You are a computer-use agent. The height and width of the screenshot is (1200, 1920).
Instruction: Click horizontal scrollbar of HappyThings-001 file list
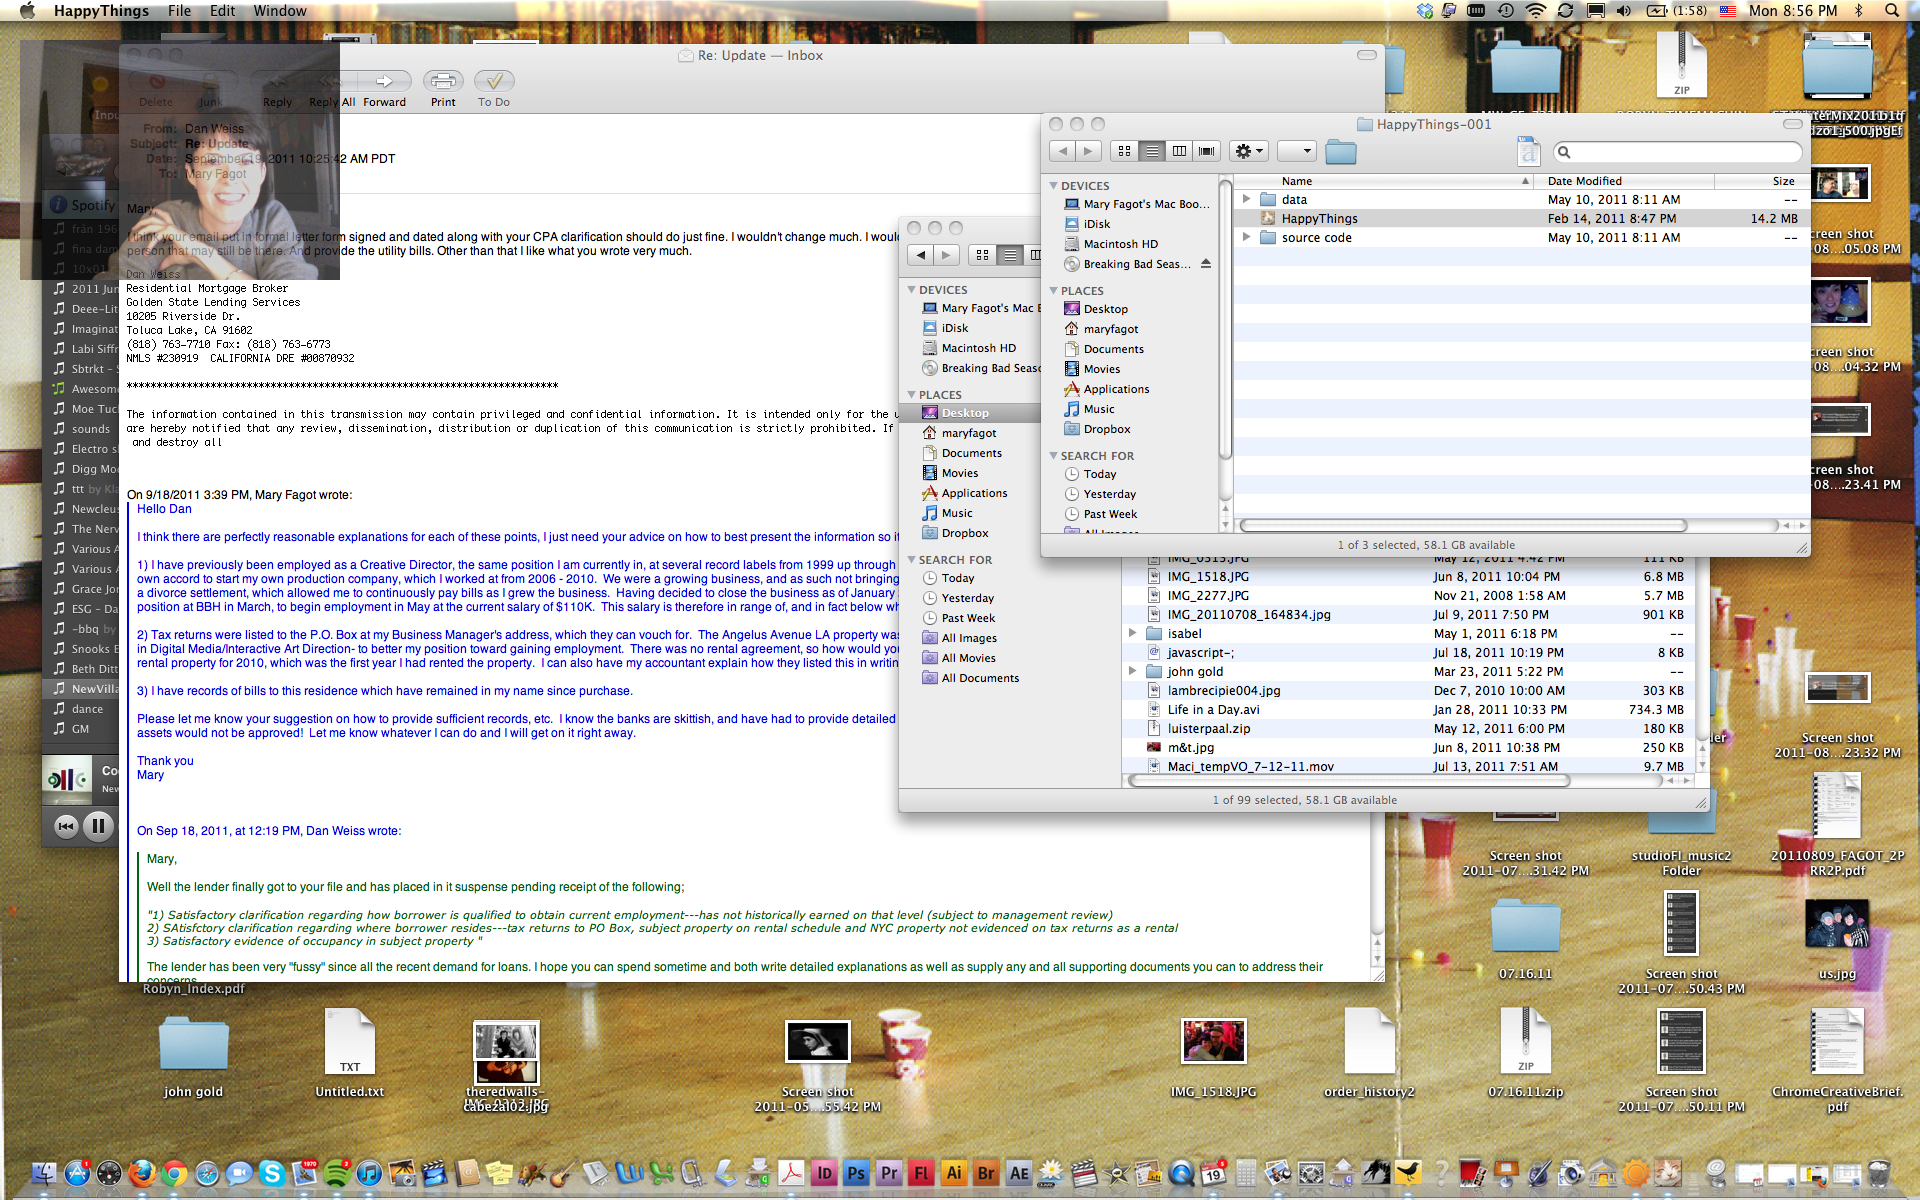pyautogui.click(x=1463, y=525)
